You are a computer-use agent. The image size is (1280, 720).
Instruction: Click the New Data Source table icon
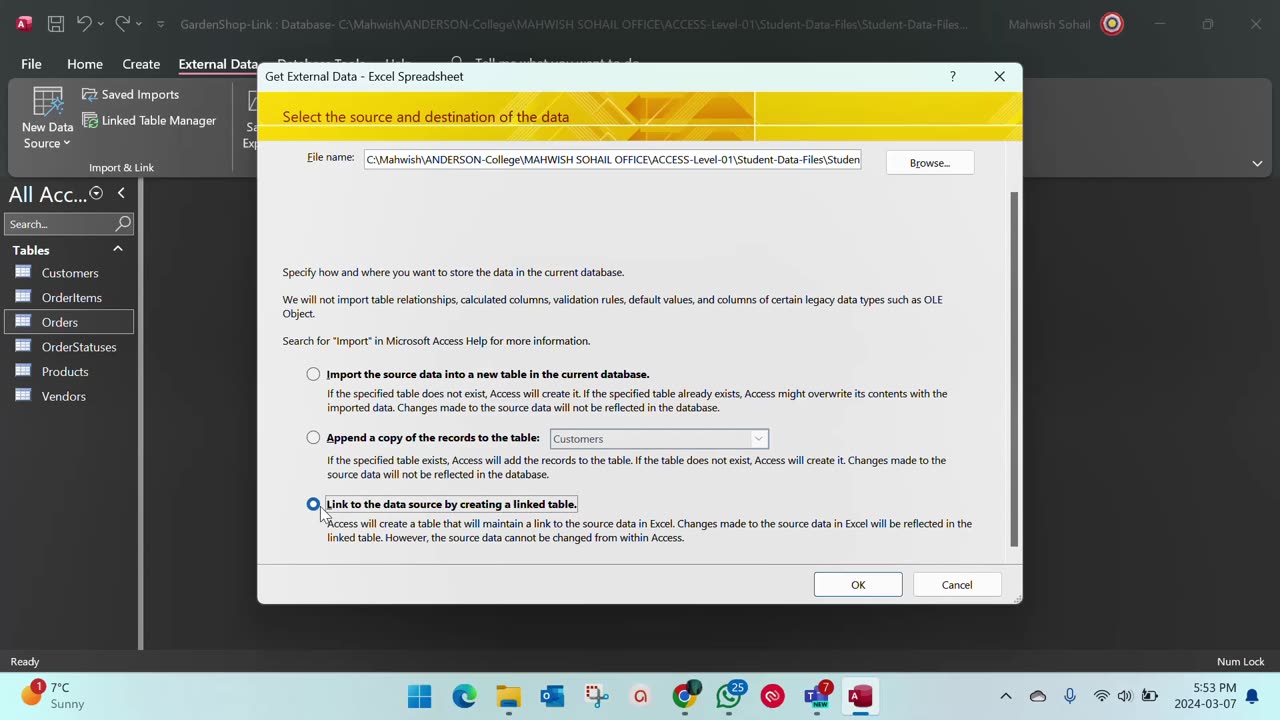48,102
